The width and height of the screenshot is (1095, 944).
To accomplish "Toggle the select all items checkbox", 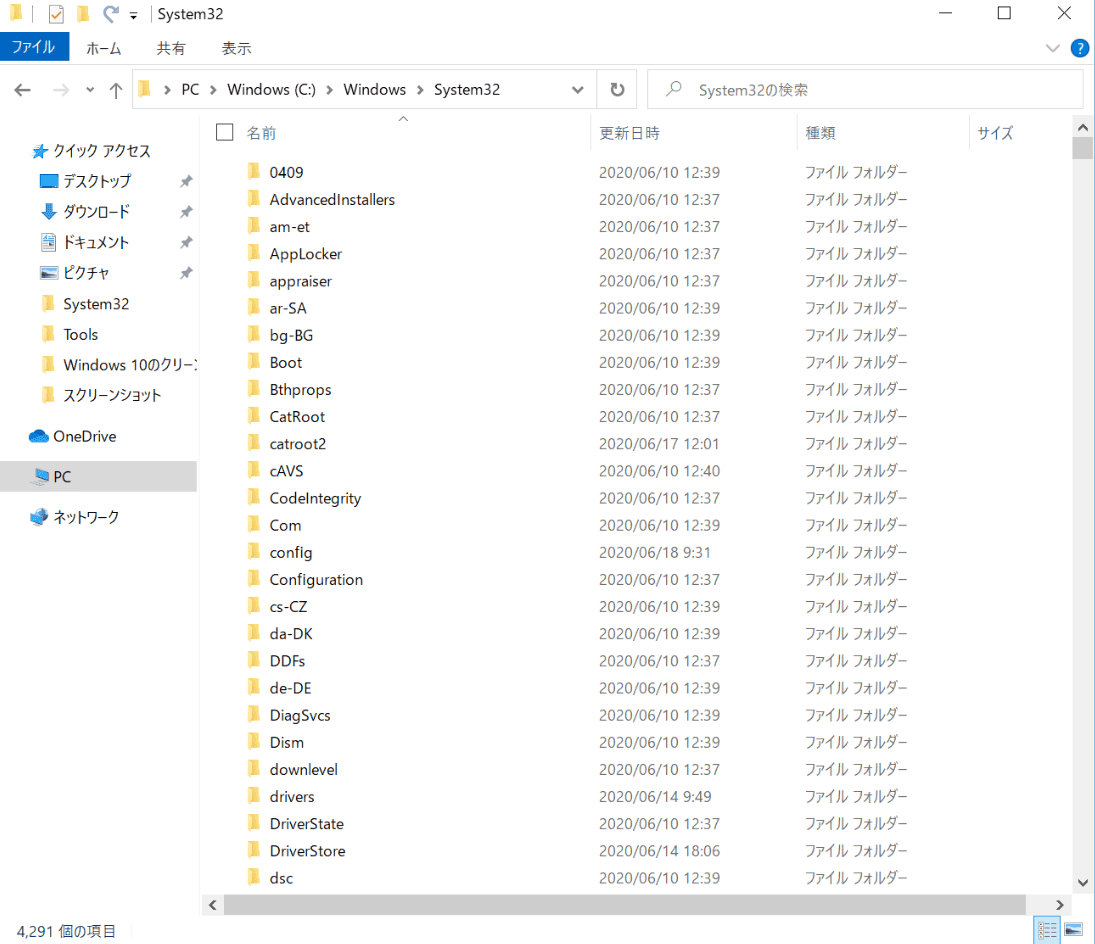I will coord(224,132).
